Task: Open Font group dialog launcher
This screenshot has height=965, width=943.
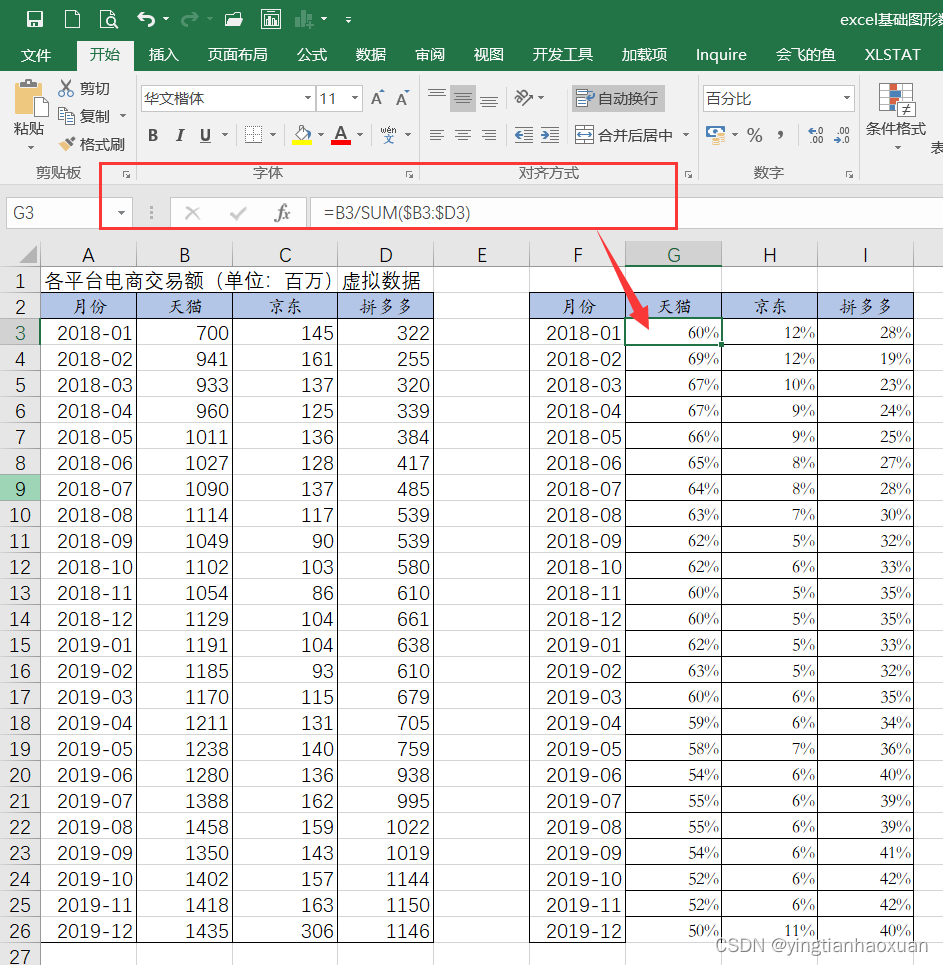Action: coord(409,174)
